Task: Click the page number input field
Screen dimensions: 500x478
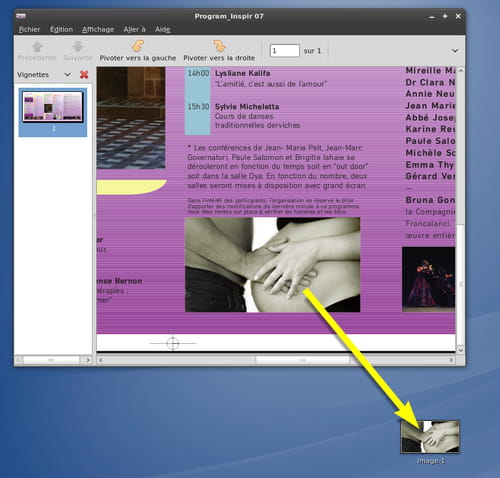Action: click(x=285, y=51)
